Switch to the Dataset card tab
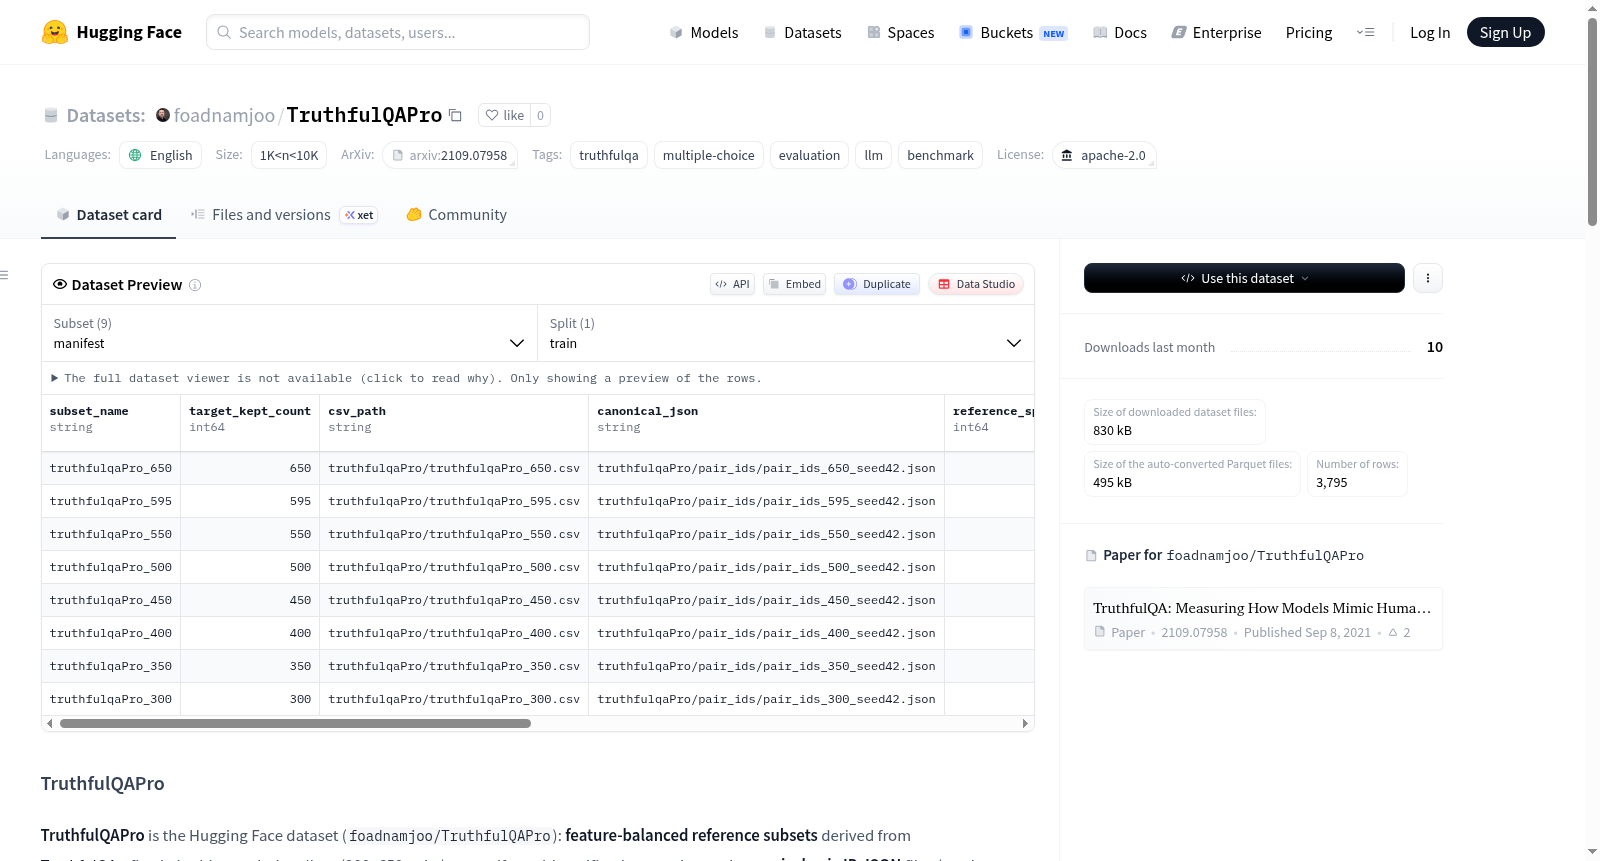Screen dimensions: 1600x861 click(x=108, y=214)
